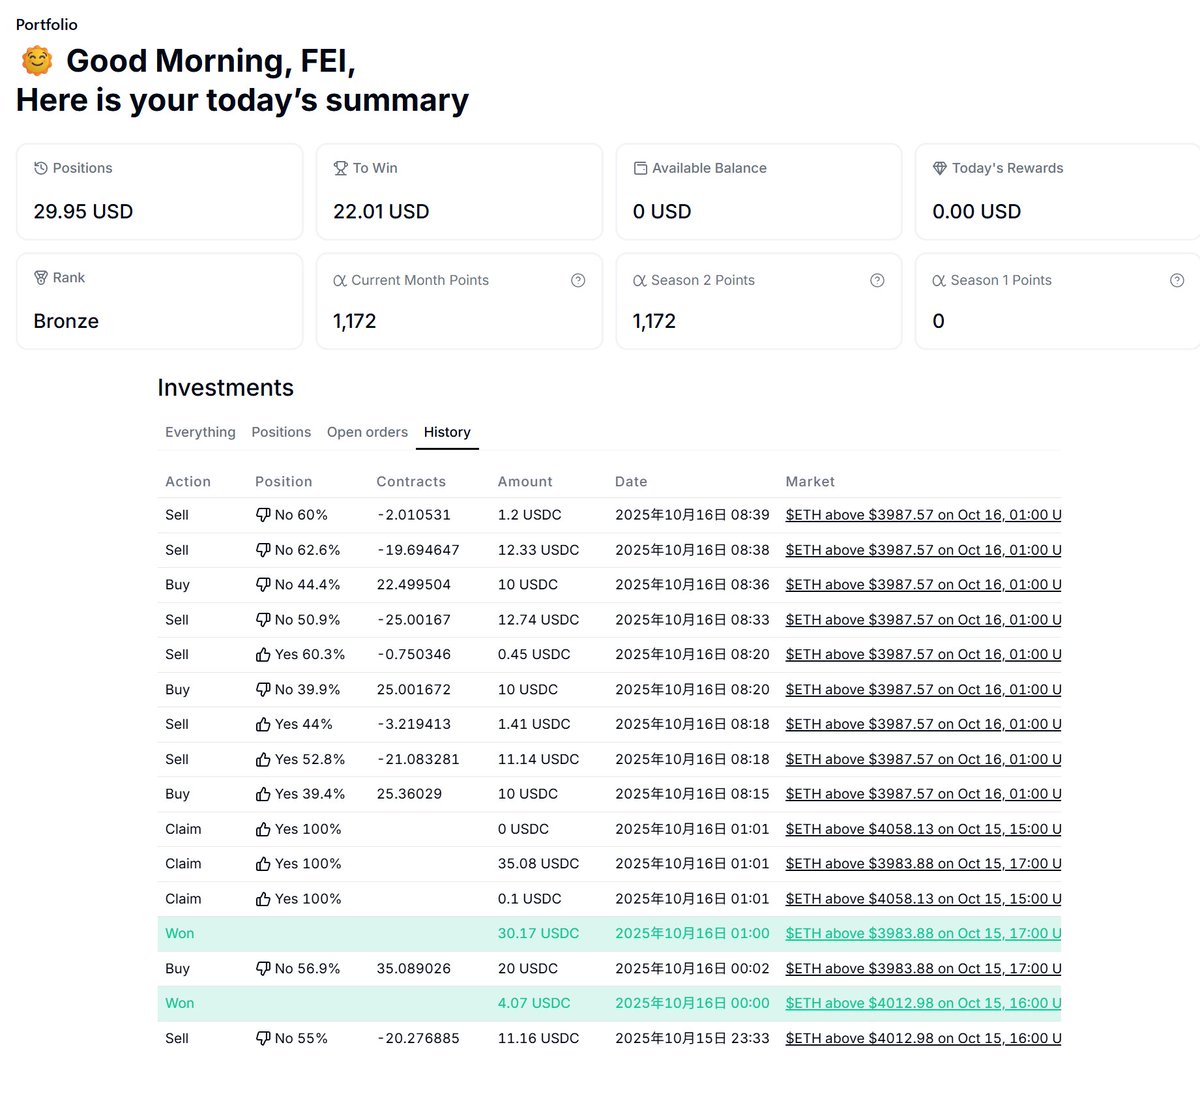Click the thumbs-up icon beside Yes 60.3%

tap(263, 655)
